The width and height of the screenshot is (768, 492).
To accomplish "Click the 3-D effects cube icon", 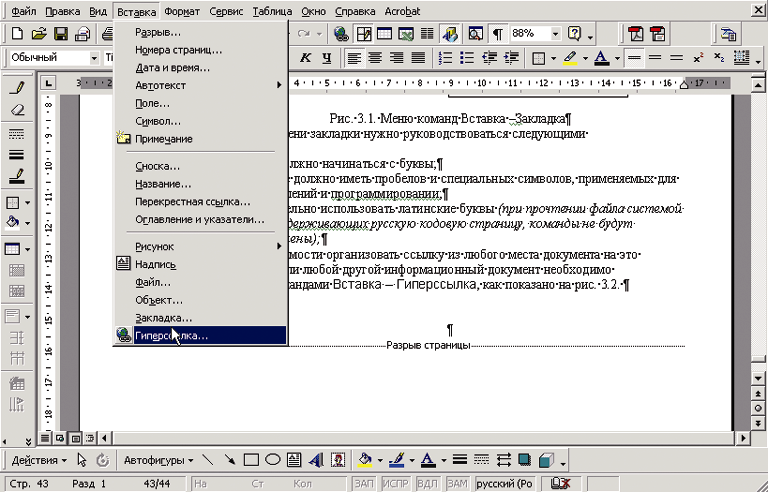I will (x=546, y=460).
